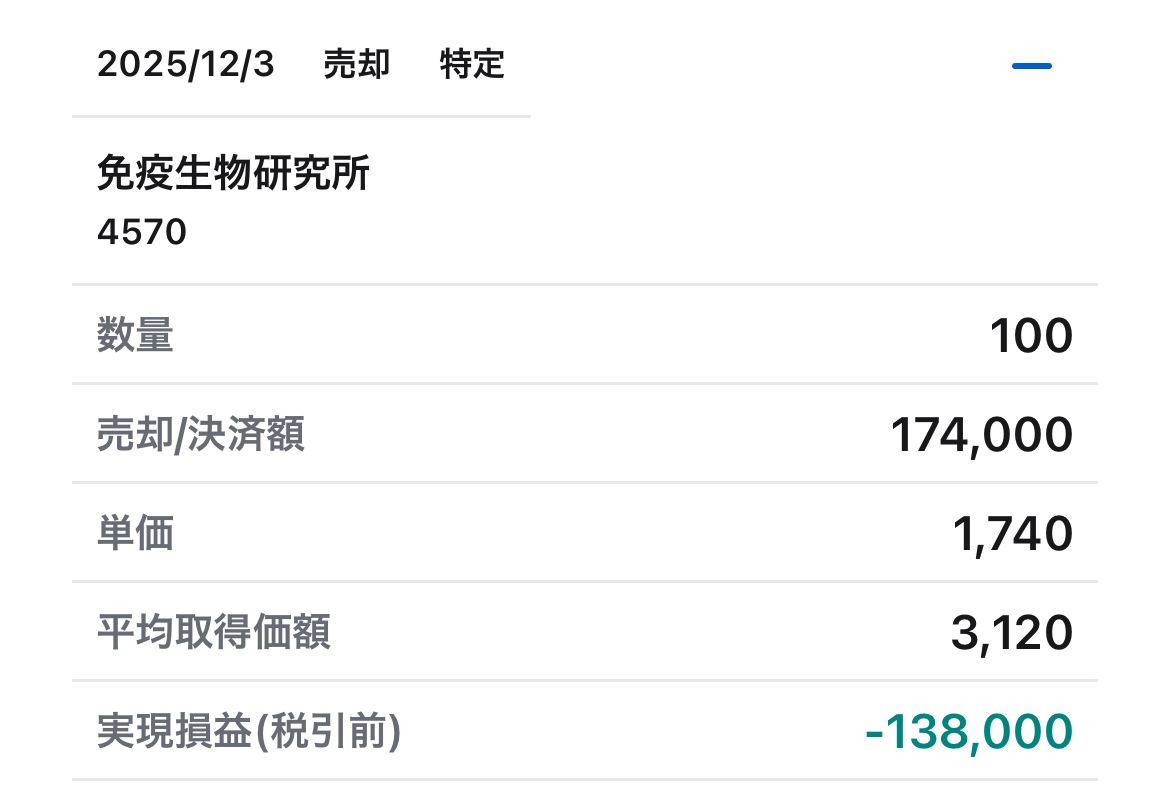The height and width of the screenshot is (800, 1170).
Task: Select the realized loss value -138,000
Action: coord(968,732)
